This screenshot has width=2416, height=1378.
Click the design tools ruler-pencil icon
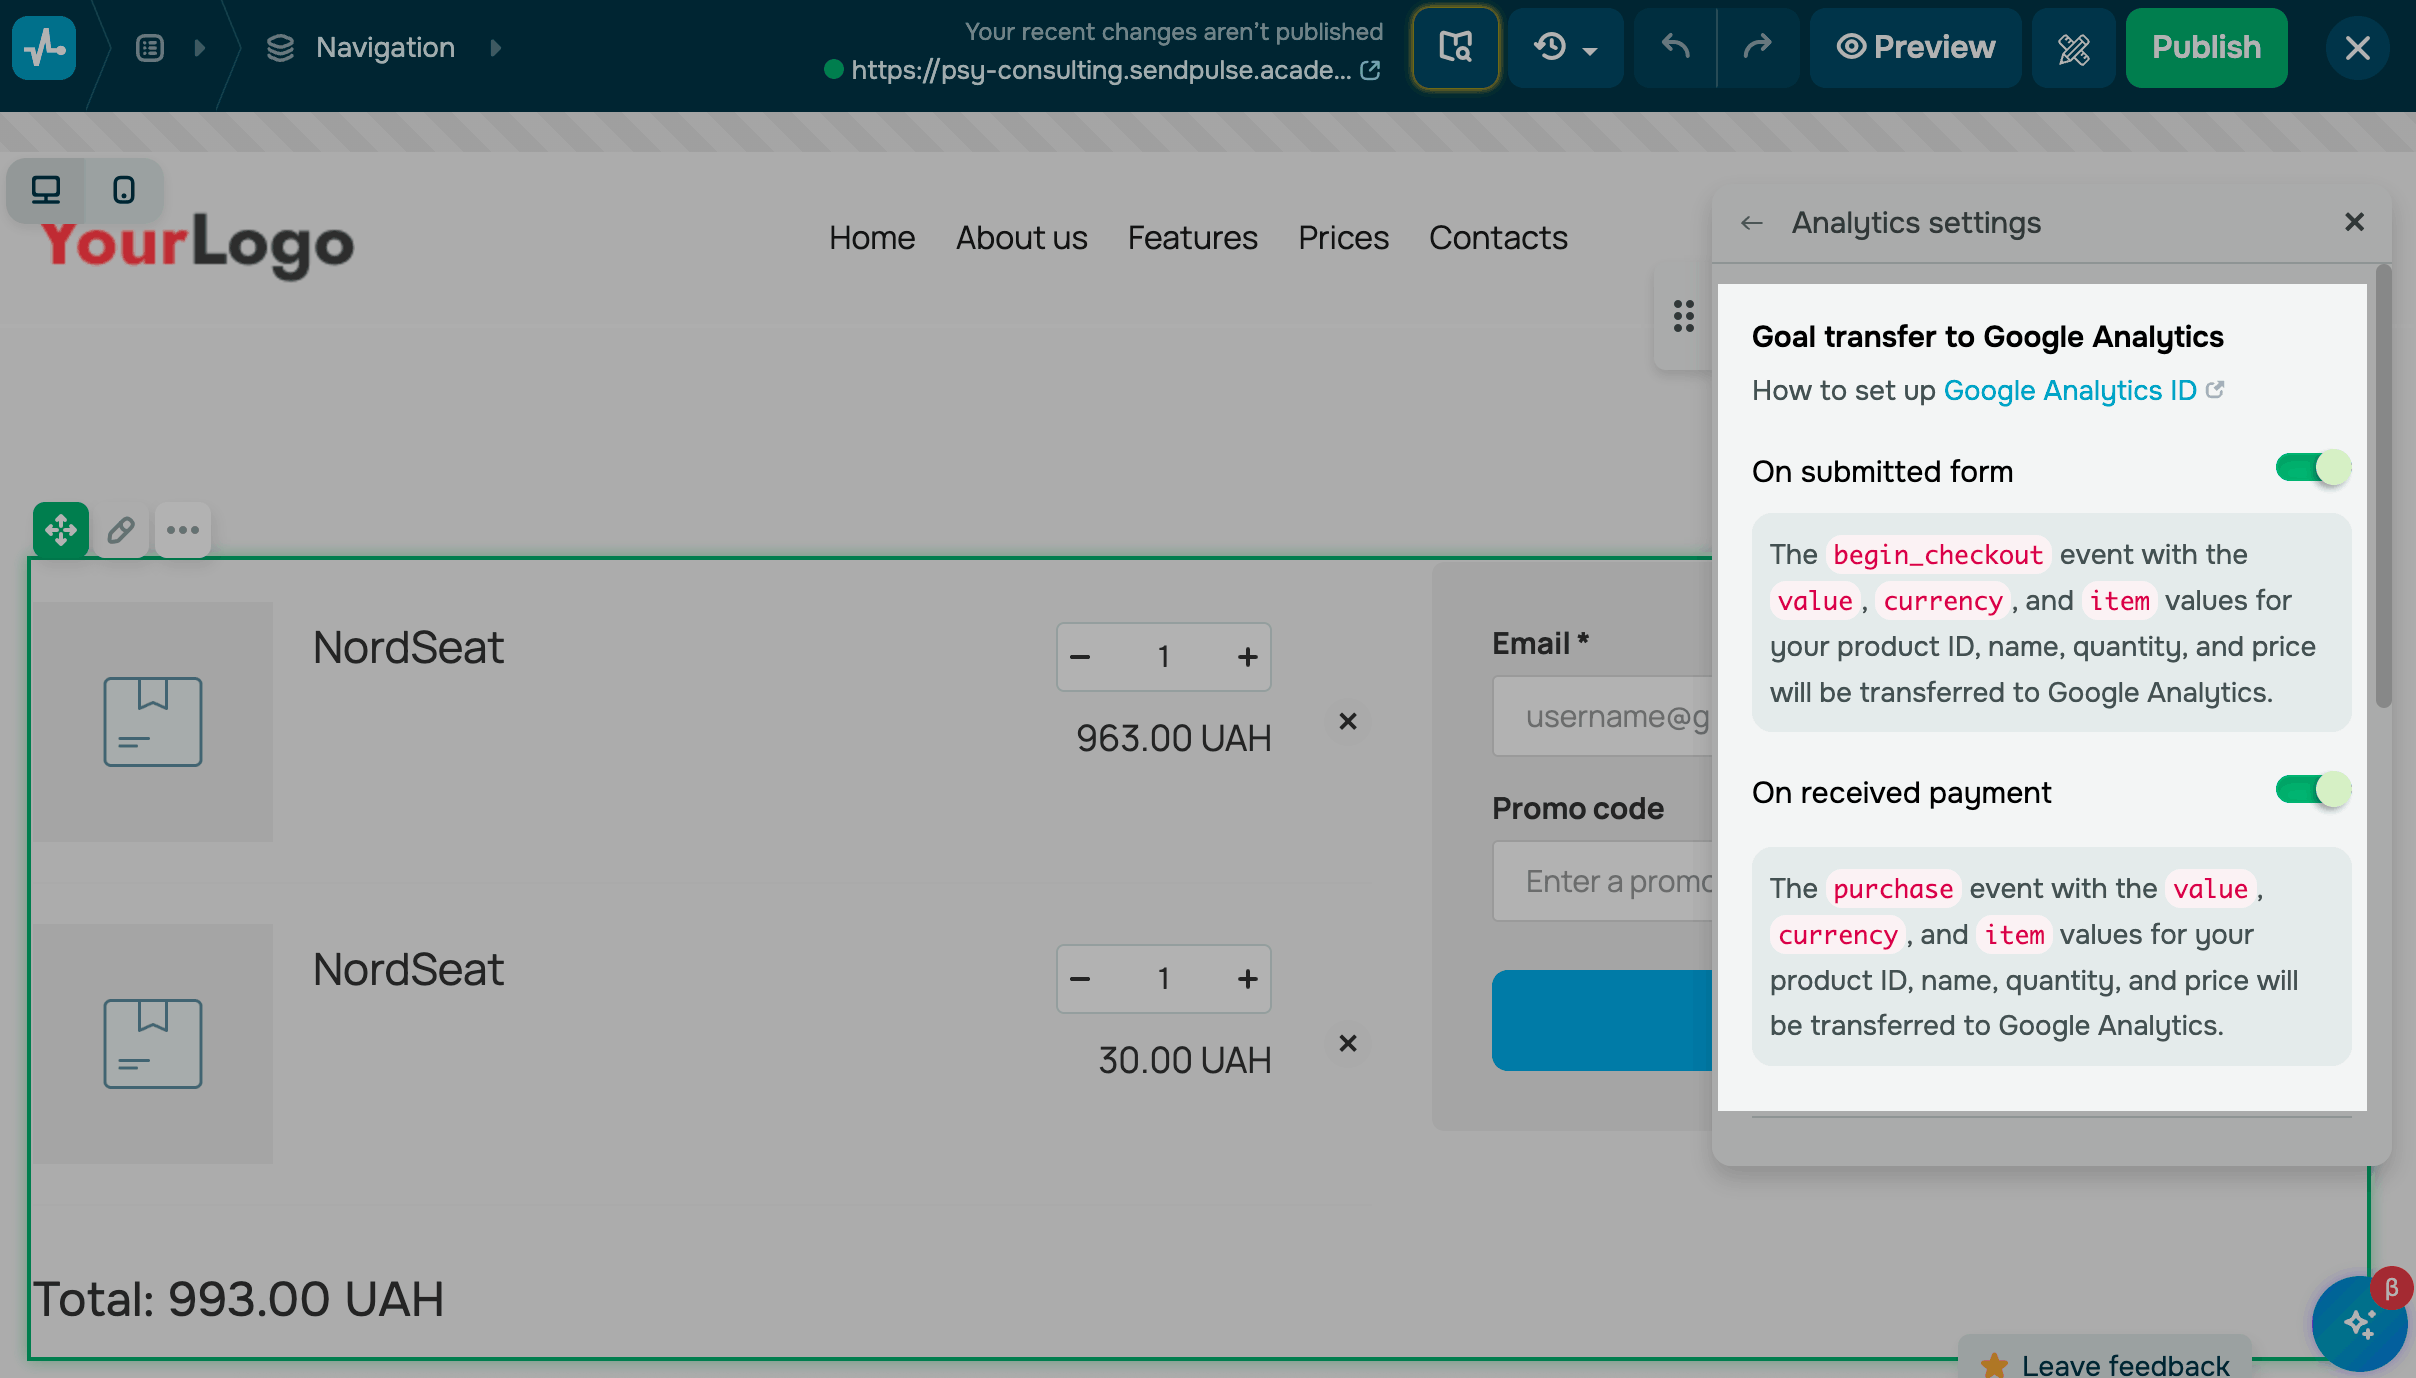2073,47
